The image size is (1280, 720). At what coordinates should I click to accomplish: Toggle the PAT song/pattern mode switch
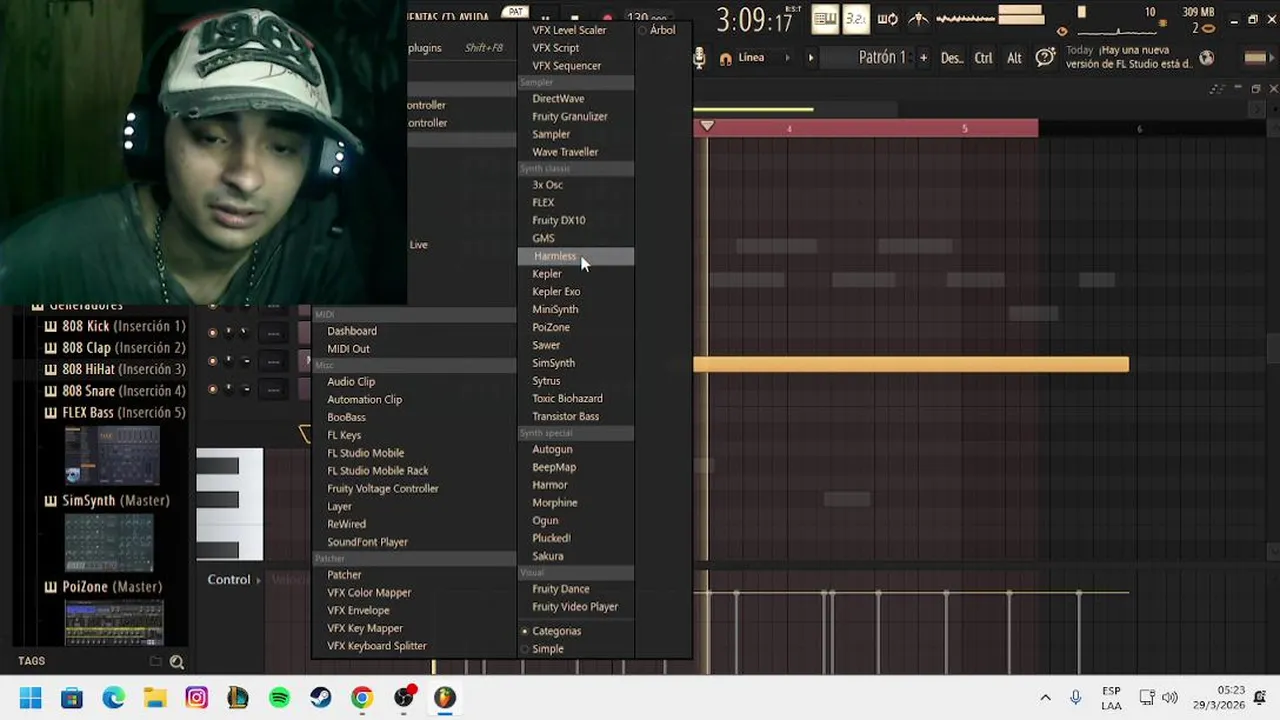516,12
